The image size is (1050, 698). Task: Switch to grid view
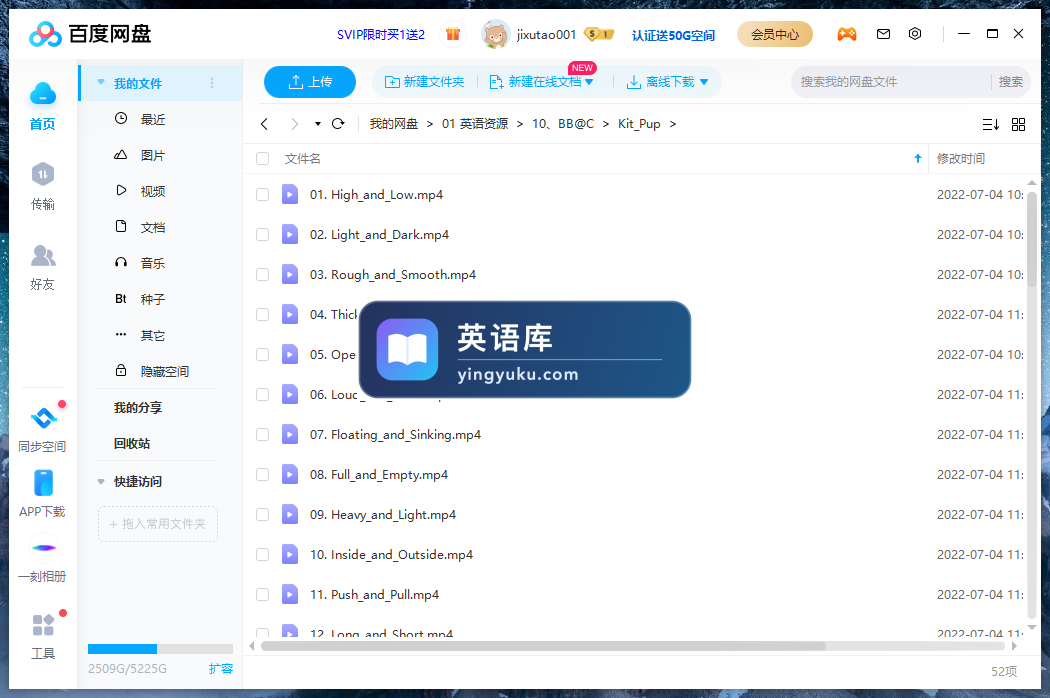coord(1019,125)
